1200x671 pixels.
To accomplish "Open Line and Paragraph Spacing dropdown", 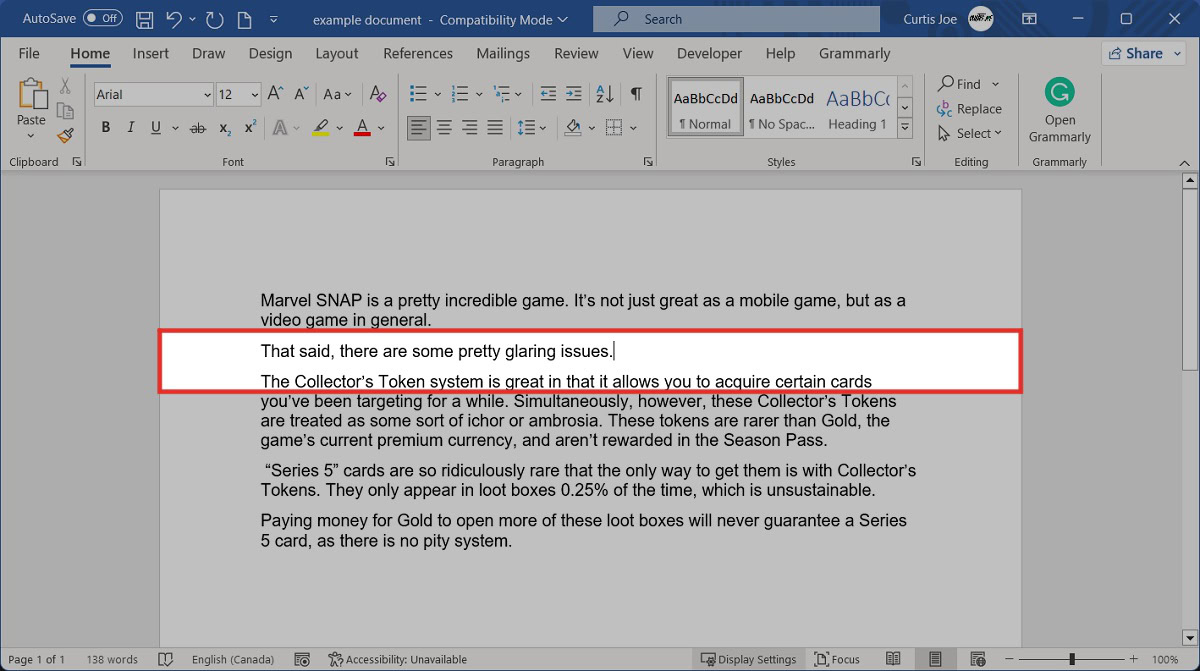I will point(530,128).
